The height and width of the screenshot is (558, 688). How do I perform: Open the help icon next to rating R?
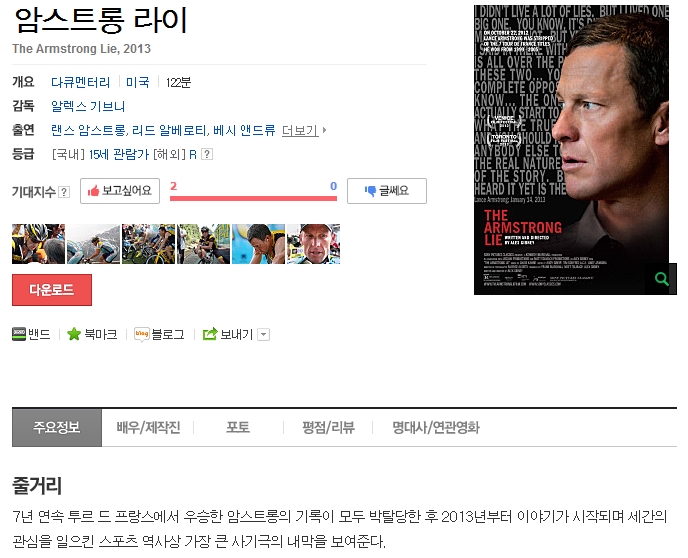pos(207,154)
